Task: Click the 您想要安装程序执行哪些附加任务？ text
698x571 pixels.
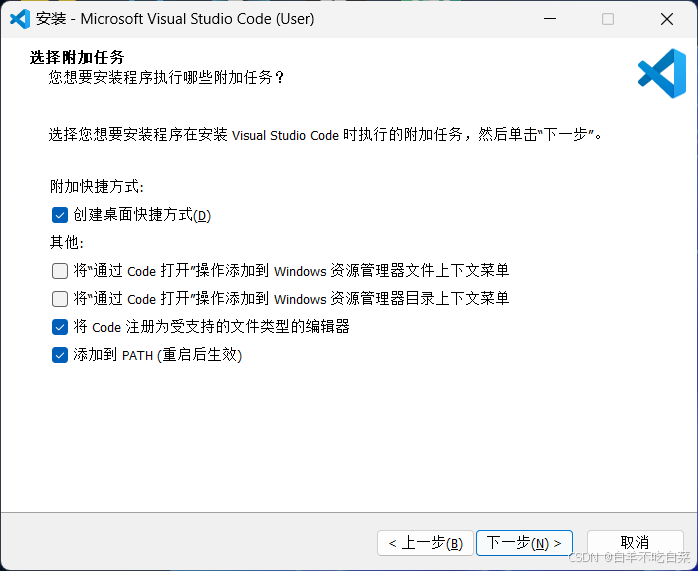Action: (166, 77)
